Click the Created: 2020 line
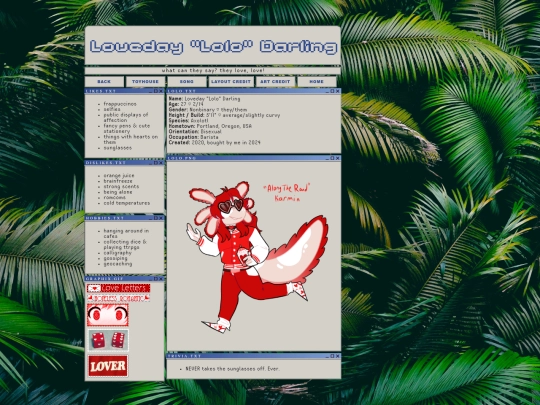Viewport: 540px width, 405px height. point(215,143)
